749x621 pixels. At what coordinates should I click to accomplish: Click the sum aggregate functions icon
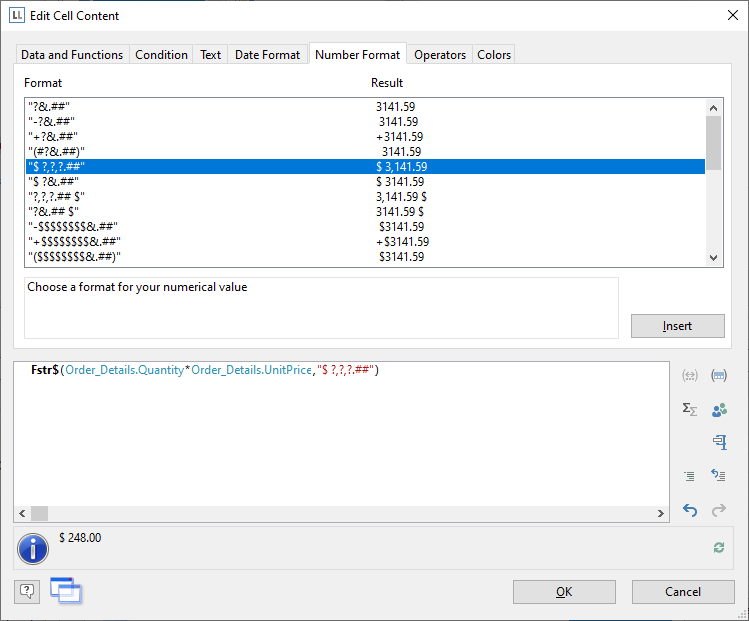(x=689, y=409)
